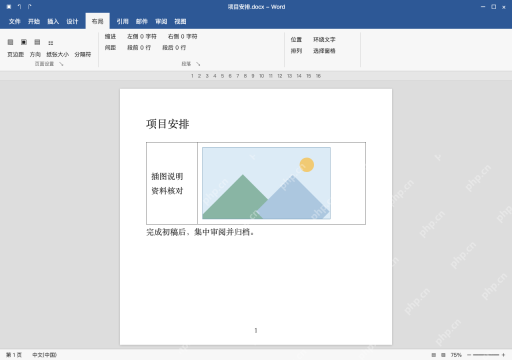Click the 中文(中国) language indicator
512x360 pixels.
[44, 355]
